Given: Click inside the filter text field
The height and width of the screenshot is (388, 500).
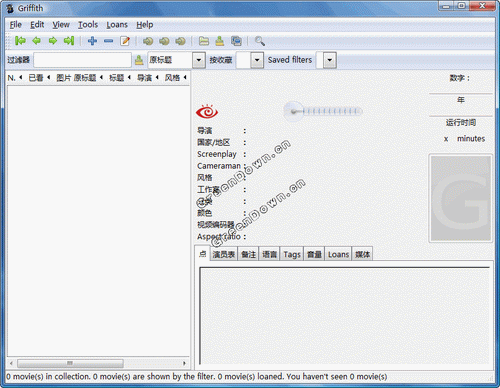Looking at the screenshot, I should [x=82, y=60].
